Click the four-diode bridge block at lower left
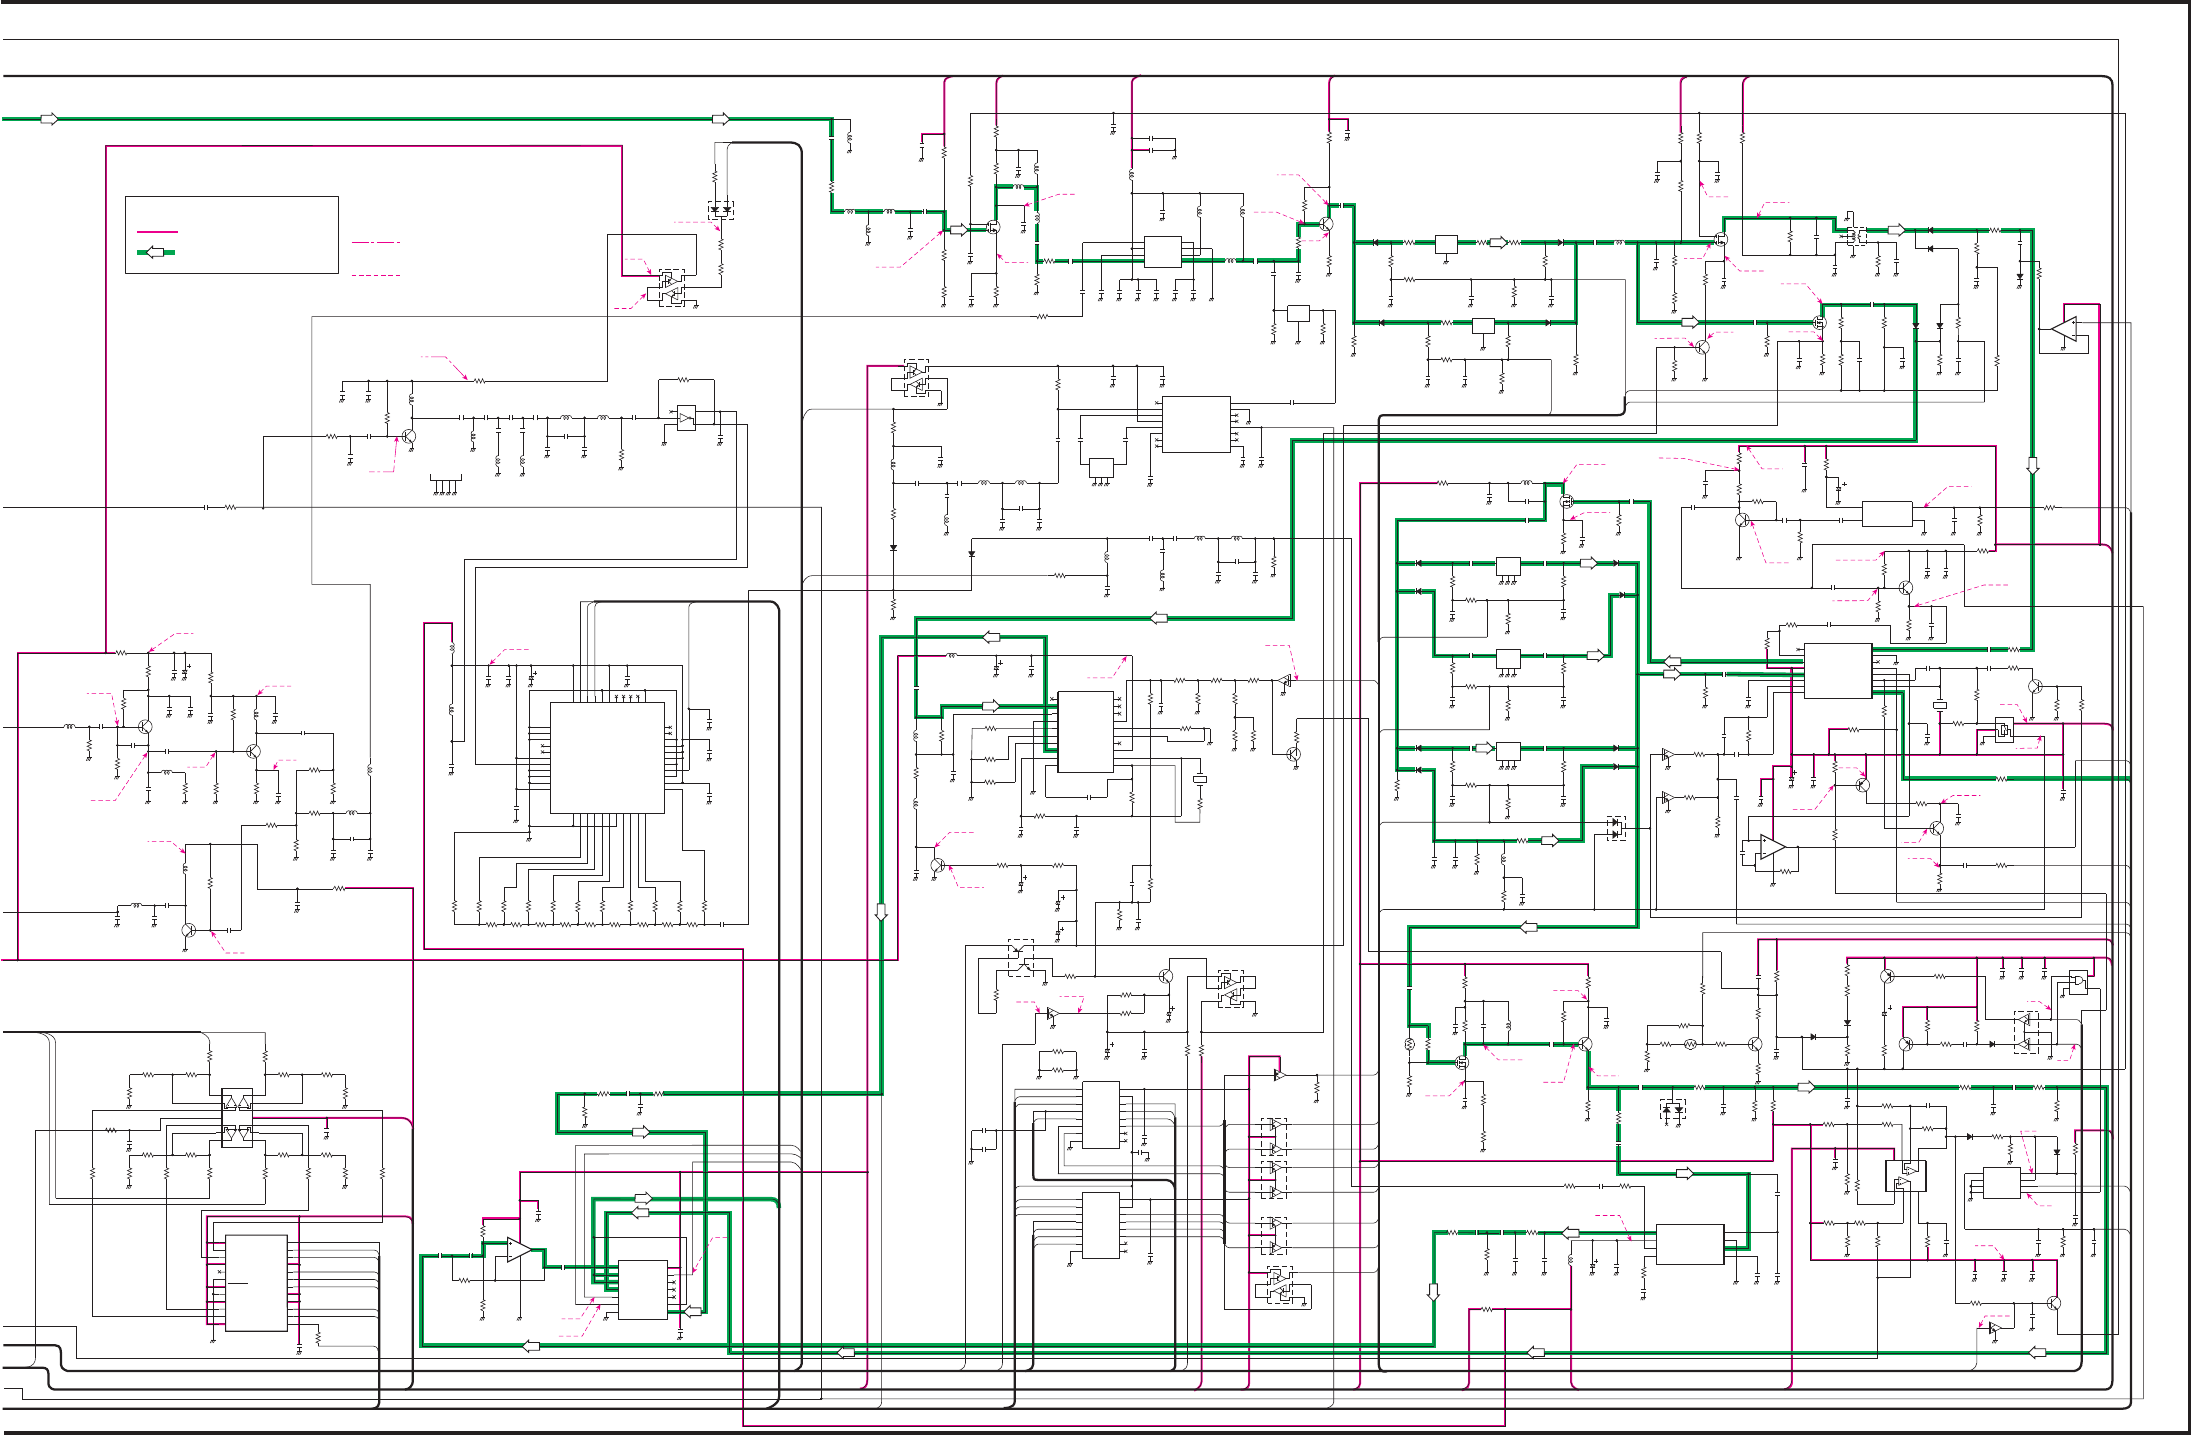This screenshot has height=1435, width=2191. click(x=237, y=1118)
